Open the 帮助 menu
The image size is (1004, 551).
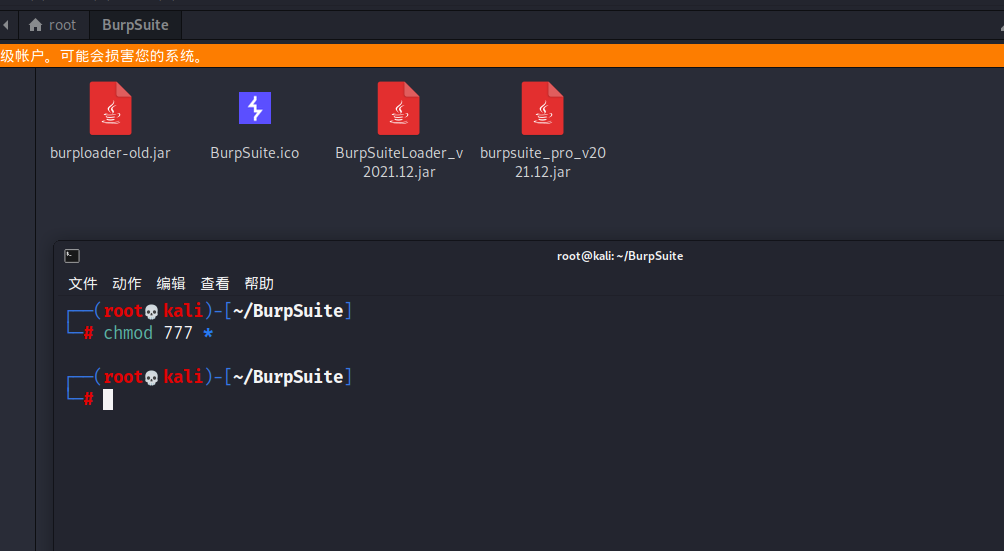click(259, 284)
